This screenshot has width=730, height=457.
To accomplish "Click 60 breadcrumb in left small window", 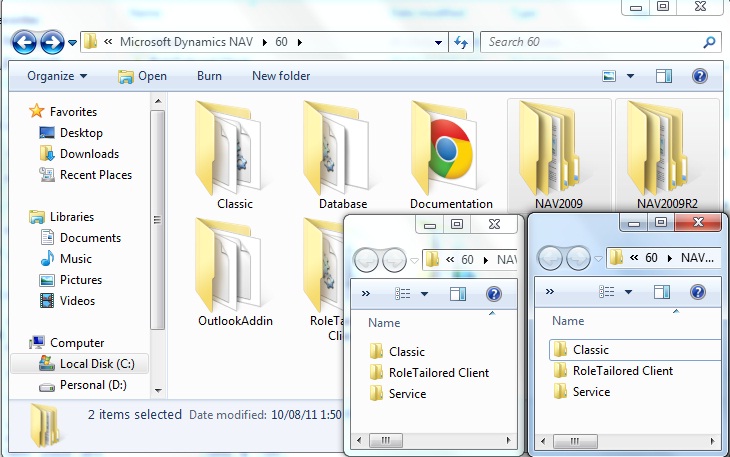I will coord(467,260).
